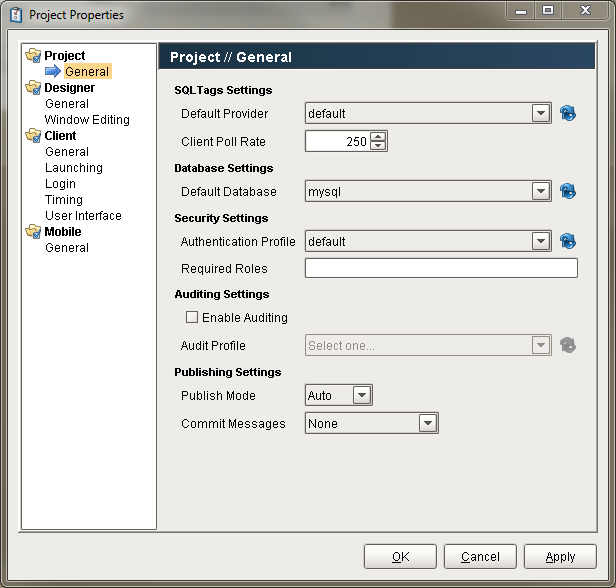Select Timing under Client
616x588 pixels.
point(64,200)
